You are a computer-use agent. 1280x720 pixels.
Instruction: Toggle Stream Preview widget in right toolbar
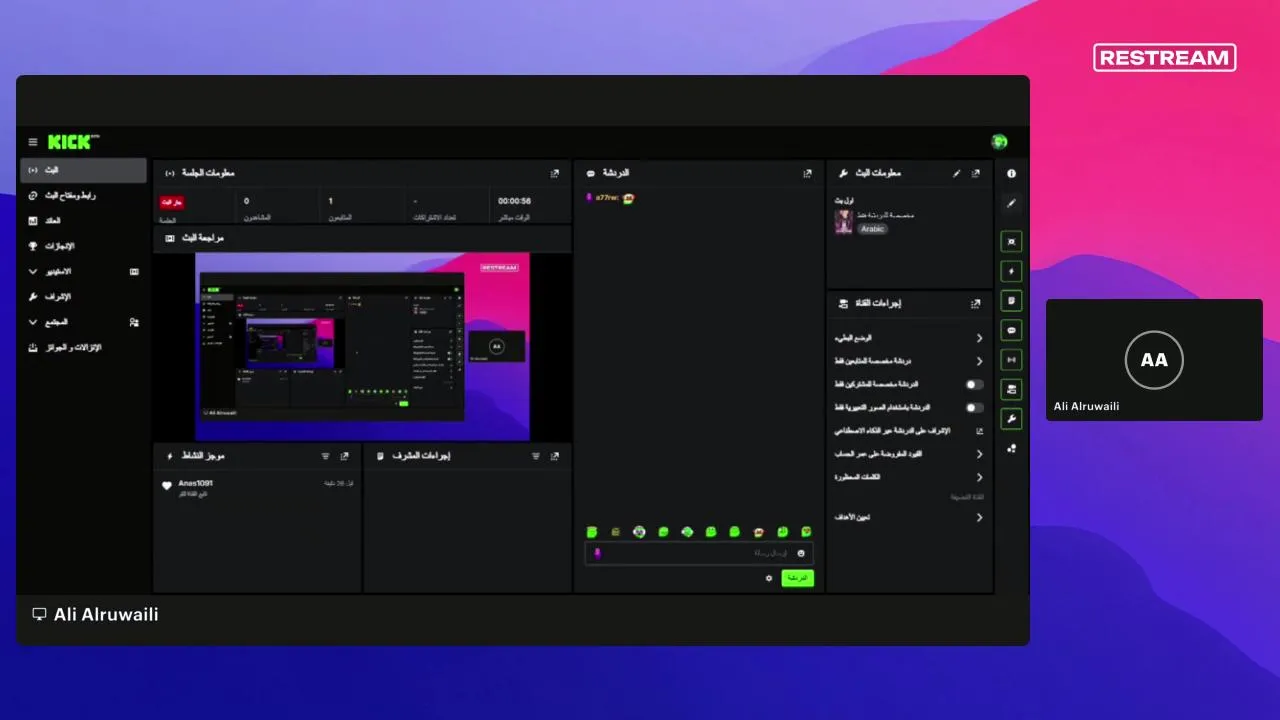click(1011, 242)
